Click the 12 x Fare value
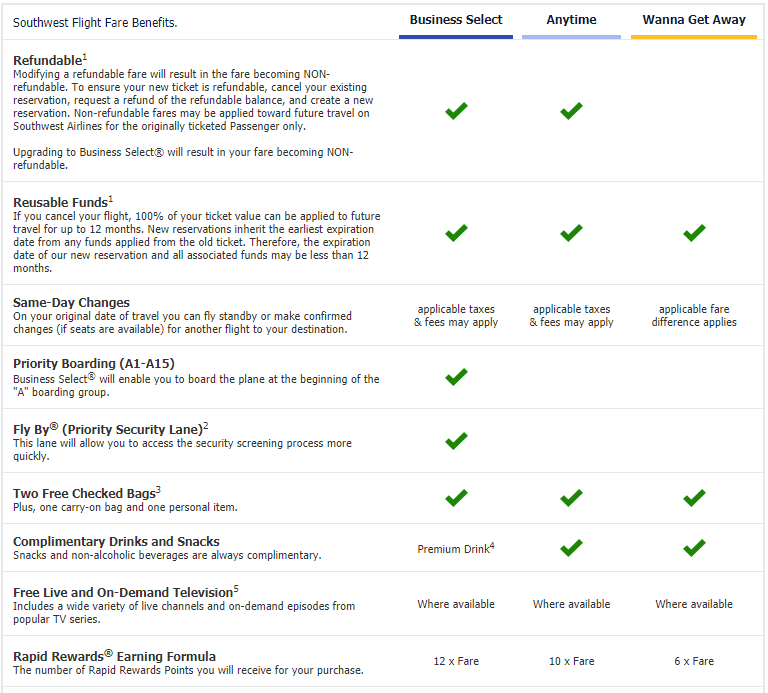768x693 pixels. (x=456, y=661)
